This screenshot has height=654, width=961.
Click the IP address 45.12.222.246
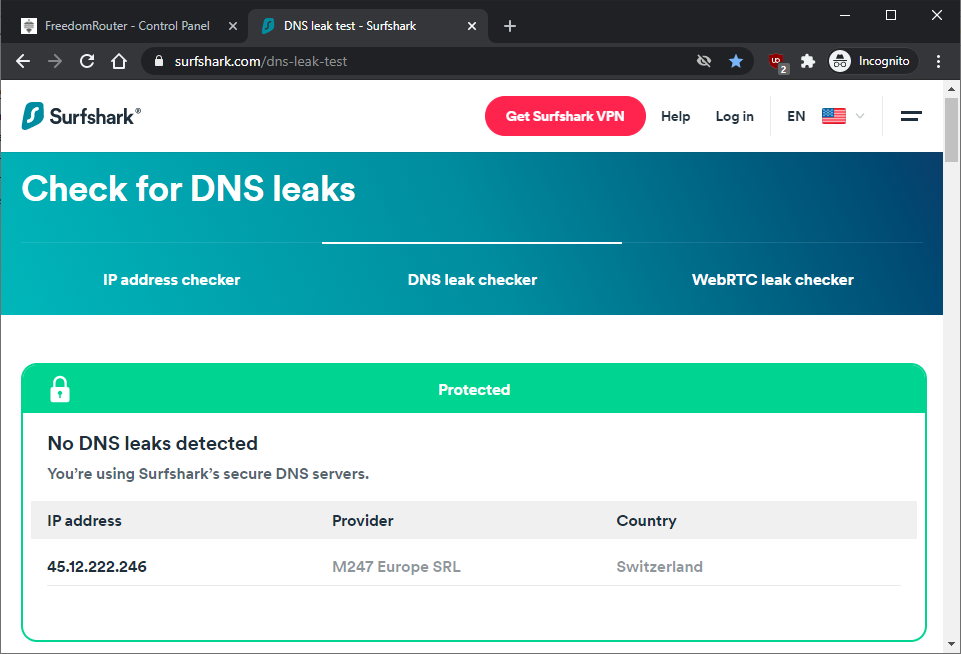pyautogui.click(x=97, y=566)
